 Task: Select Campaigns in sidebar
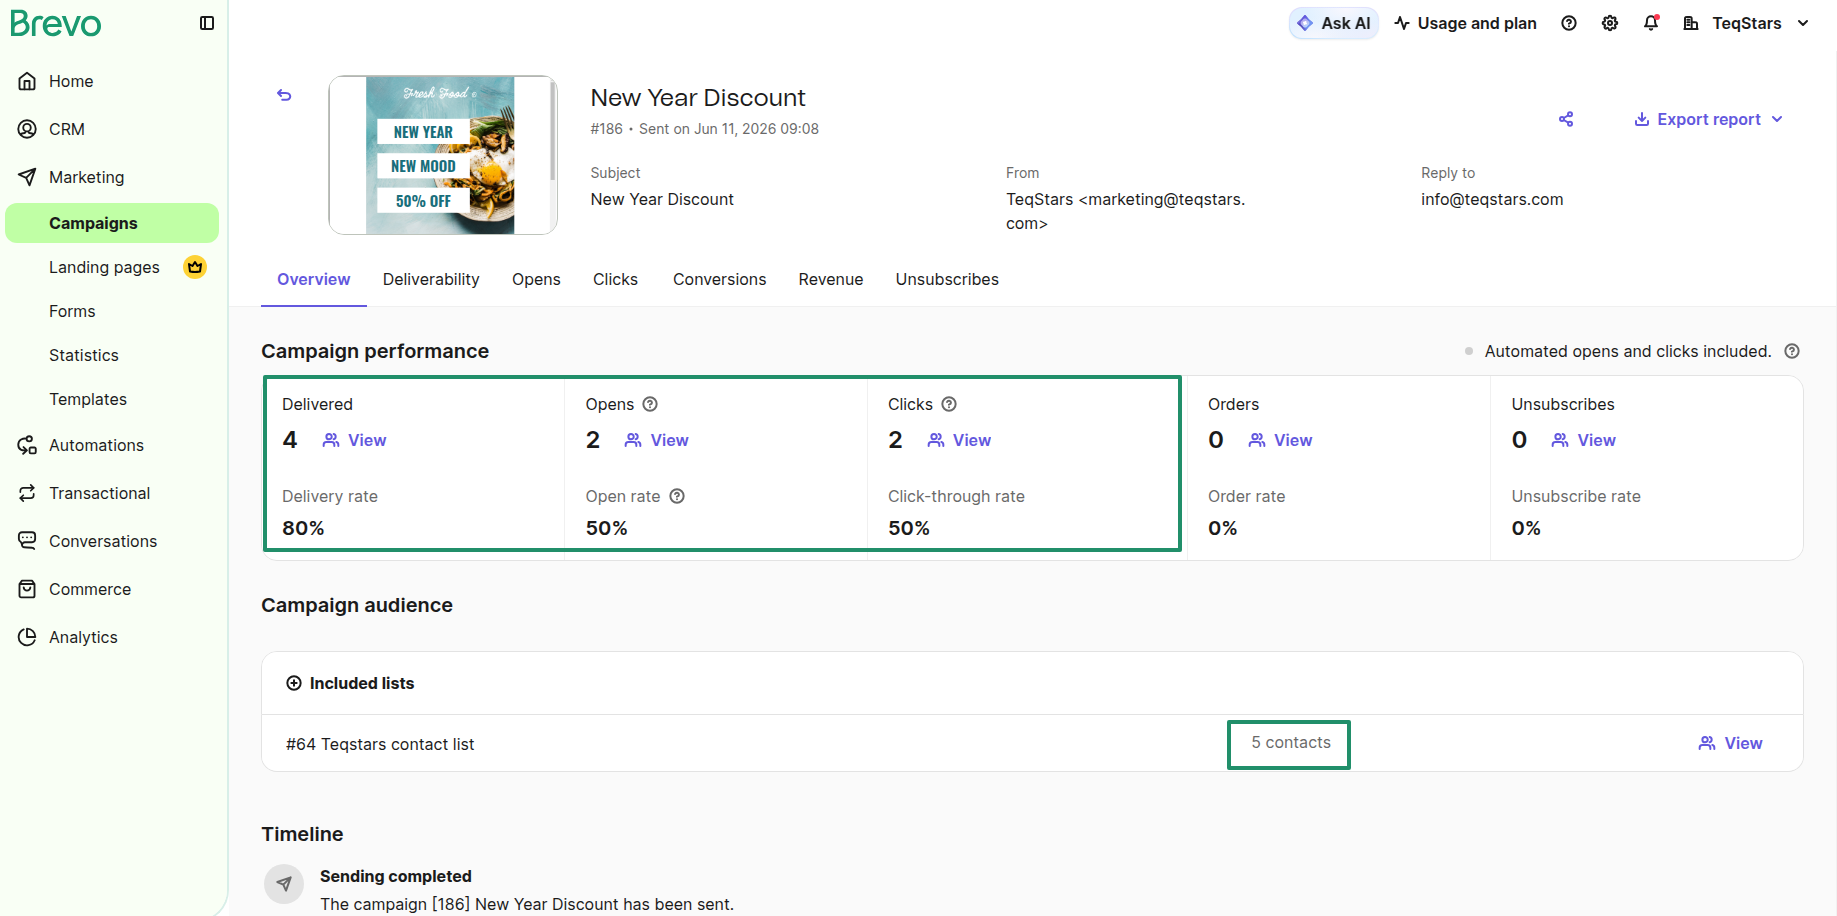(112, 223)
